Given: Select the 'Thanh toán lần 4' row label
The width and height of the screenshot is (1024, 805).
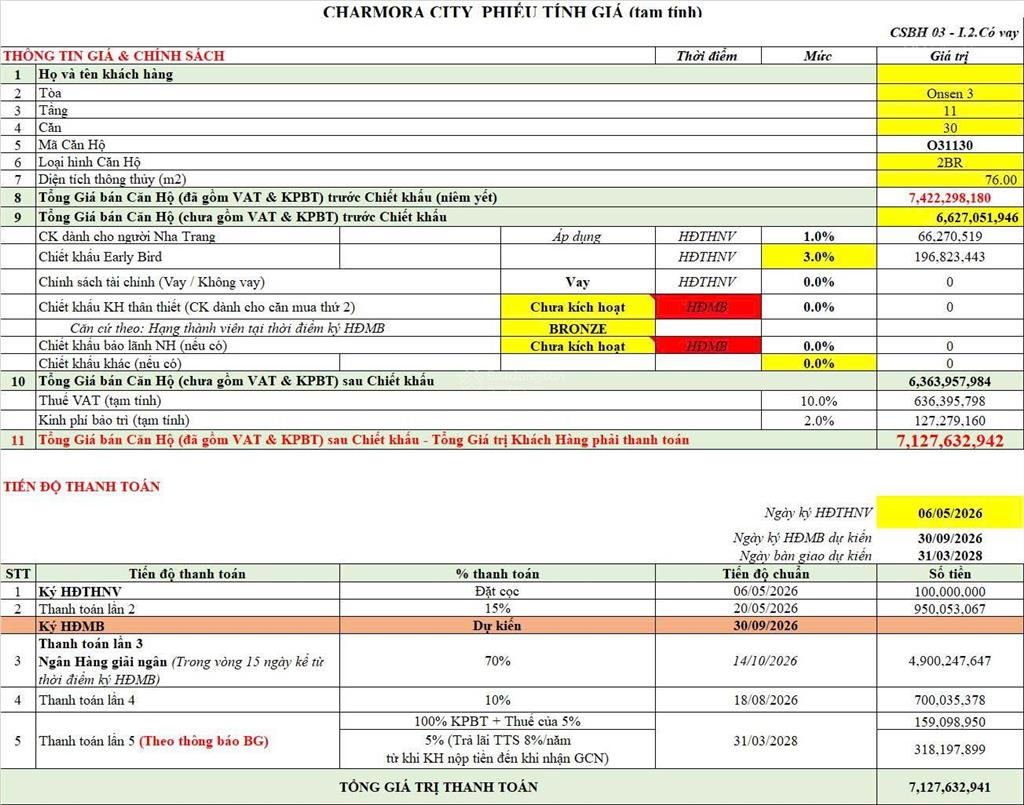Looking at the screenshot, I should point(87,700).
